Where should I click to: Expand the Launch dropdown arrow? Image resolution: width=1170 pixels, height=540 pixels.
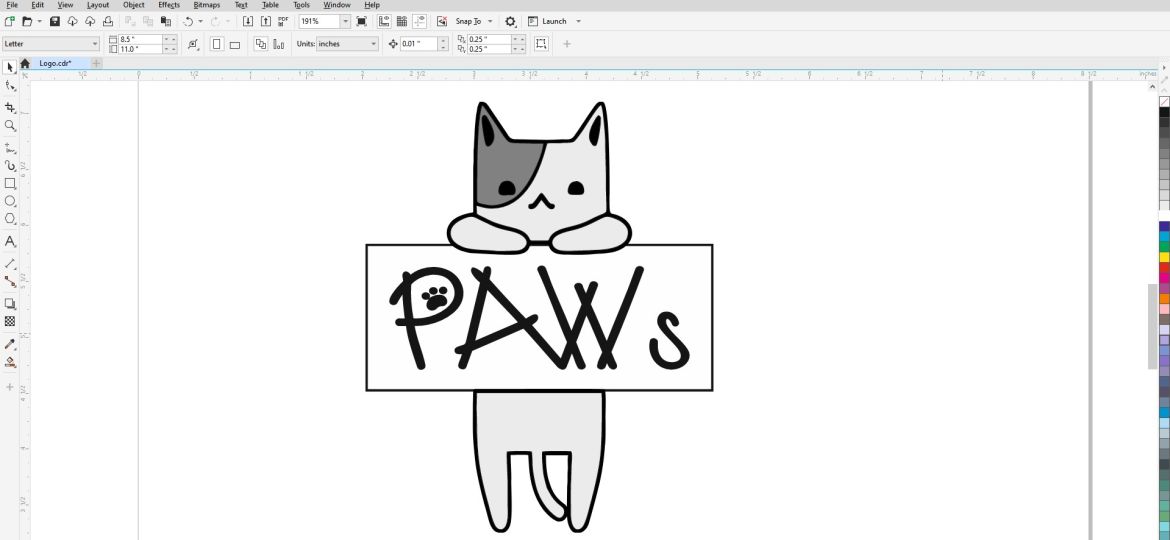(x=578, y=22)
